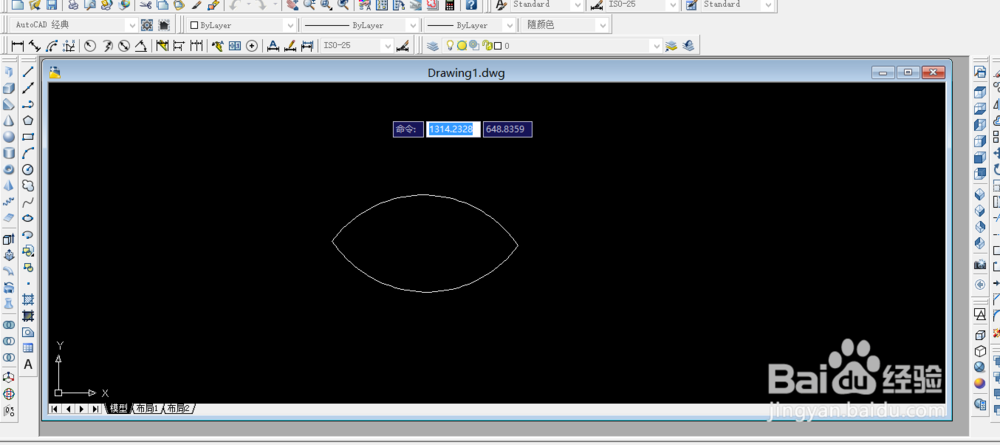Toggle layer freeze sun icon
Screen dimensions: 1000x445
(x=462, y=46)
